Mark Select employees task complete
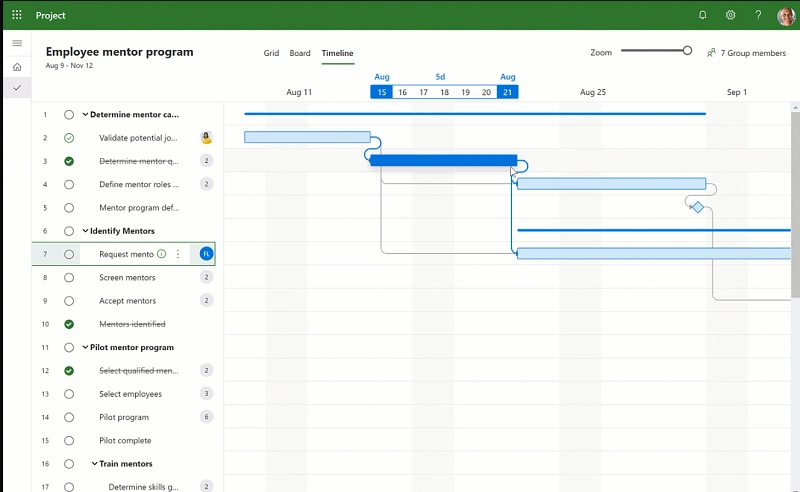Image resolution: width=800 pixels, height=492 pixels. 69,394
